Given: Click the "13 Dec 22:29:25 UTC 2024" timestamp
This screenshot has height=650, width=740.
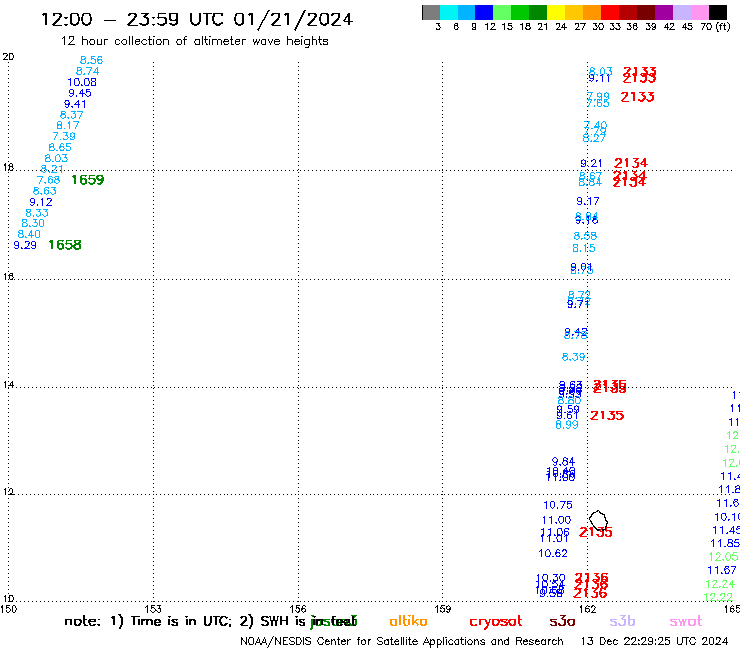Looking at the screenshot, I should click(x=654, y=641).
